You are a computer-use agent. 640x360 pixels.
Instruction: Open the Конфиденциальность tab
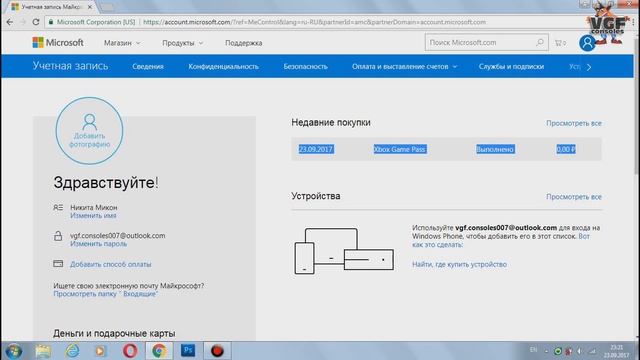(x=223, y=67)
